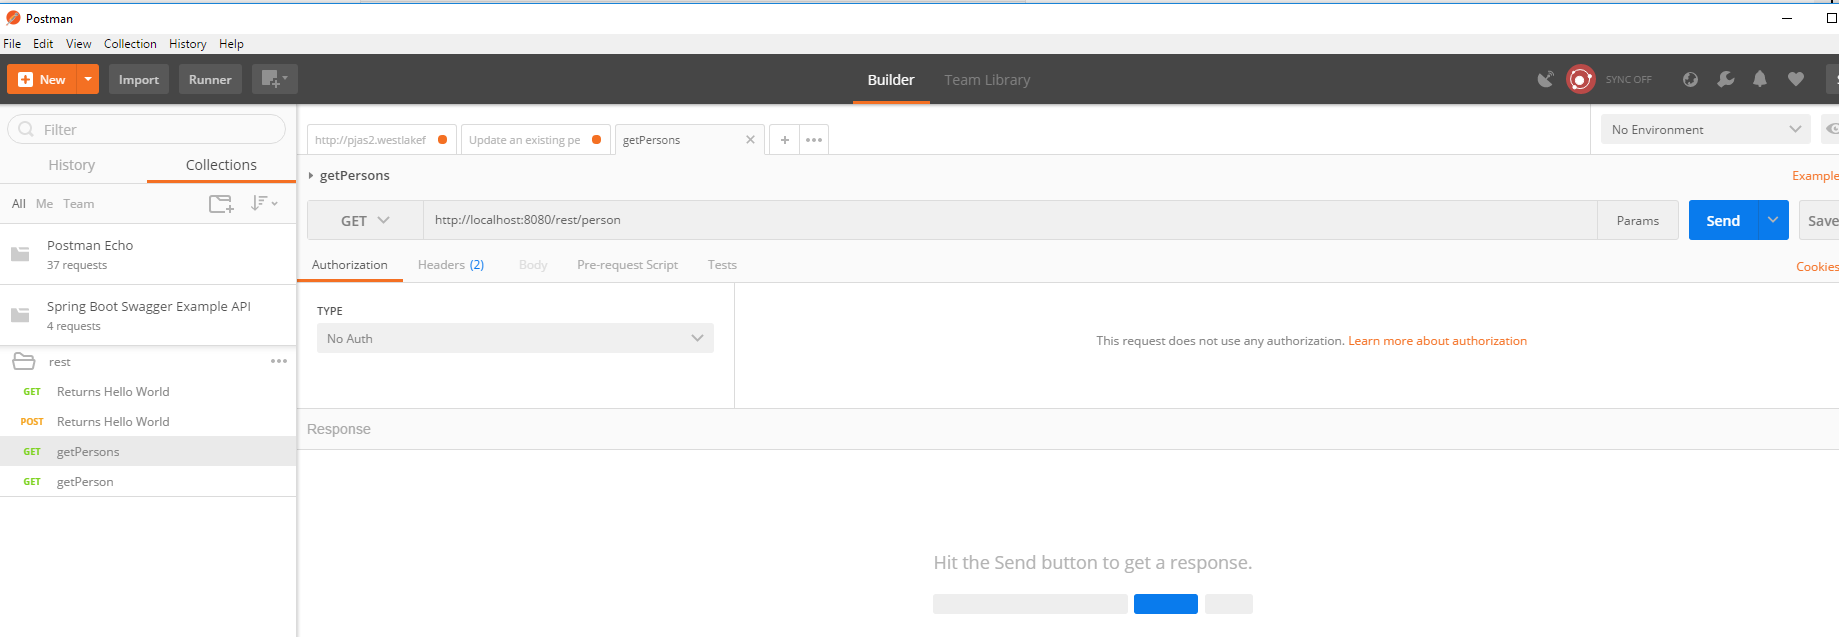The height and width of the screenshot is (637, 1839).
Task: Click the request URL field
Action: tap(1010, 220)
